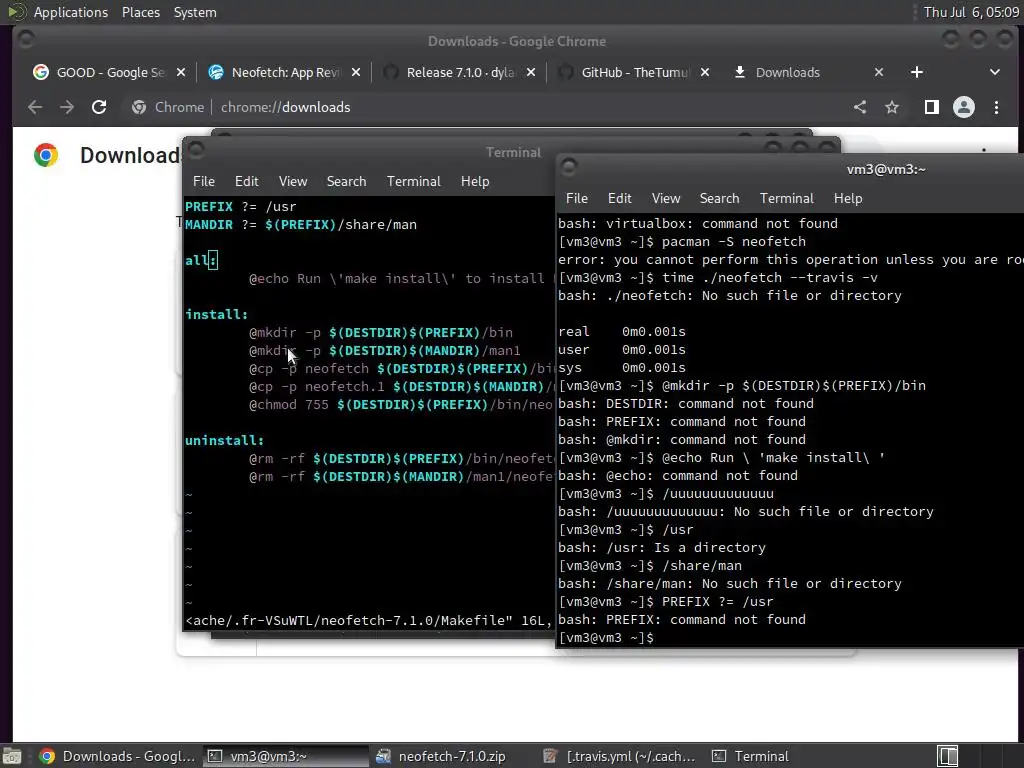1024x768 pixels.
Task: Click the Chrome logo on Downloads page
Action: tap(46, 155)
